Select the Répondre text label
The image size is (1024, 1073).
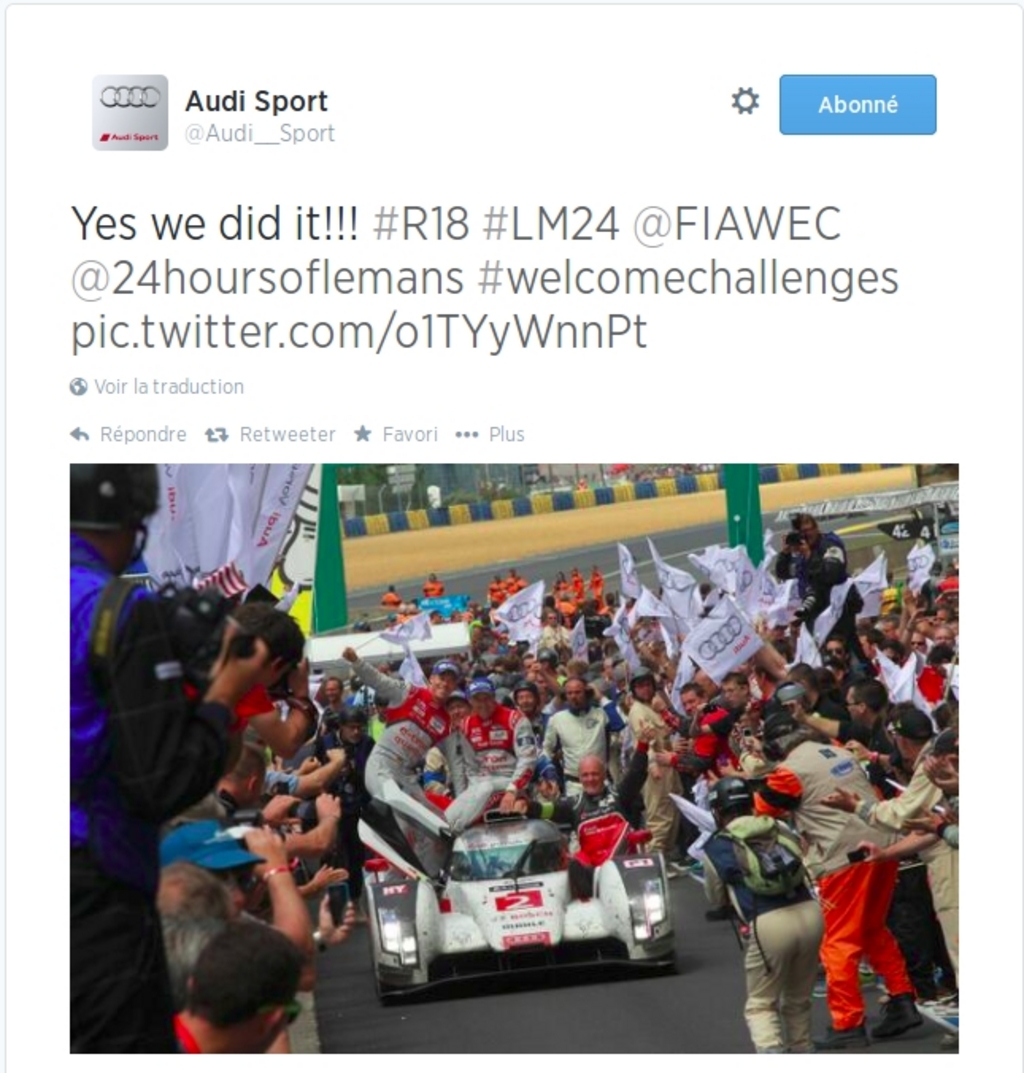(143, 435)
